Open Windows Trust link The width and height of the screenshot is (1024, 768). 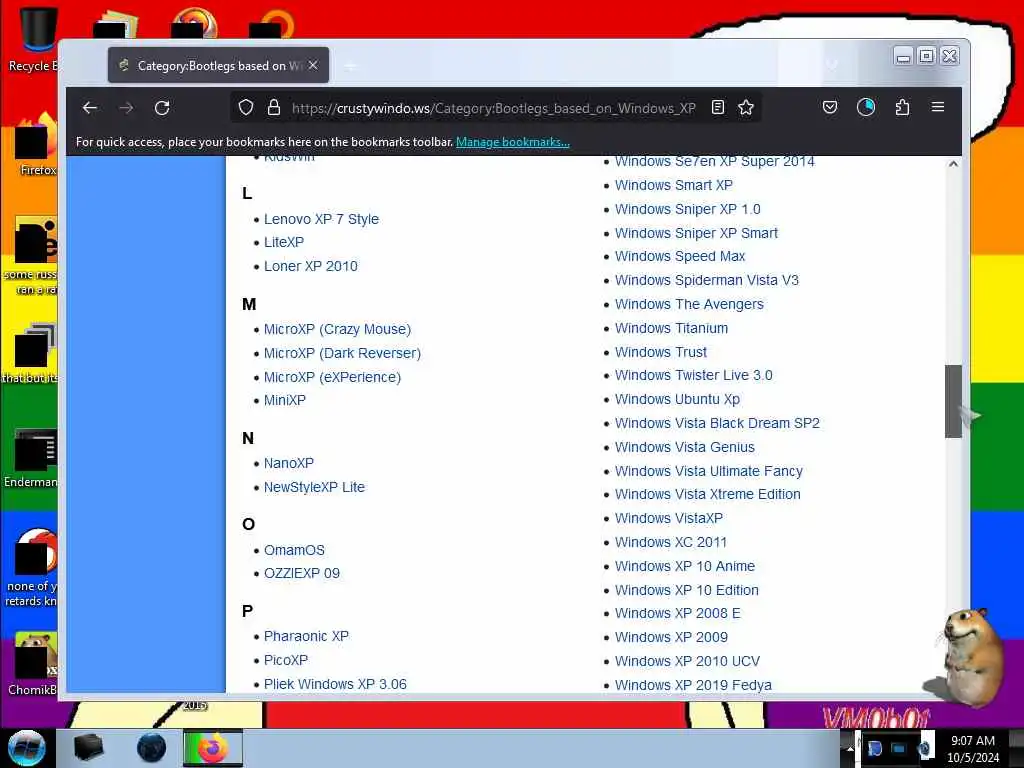(661, 353)
